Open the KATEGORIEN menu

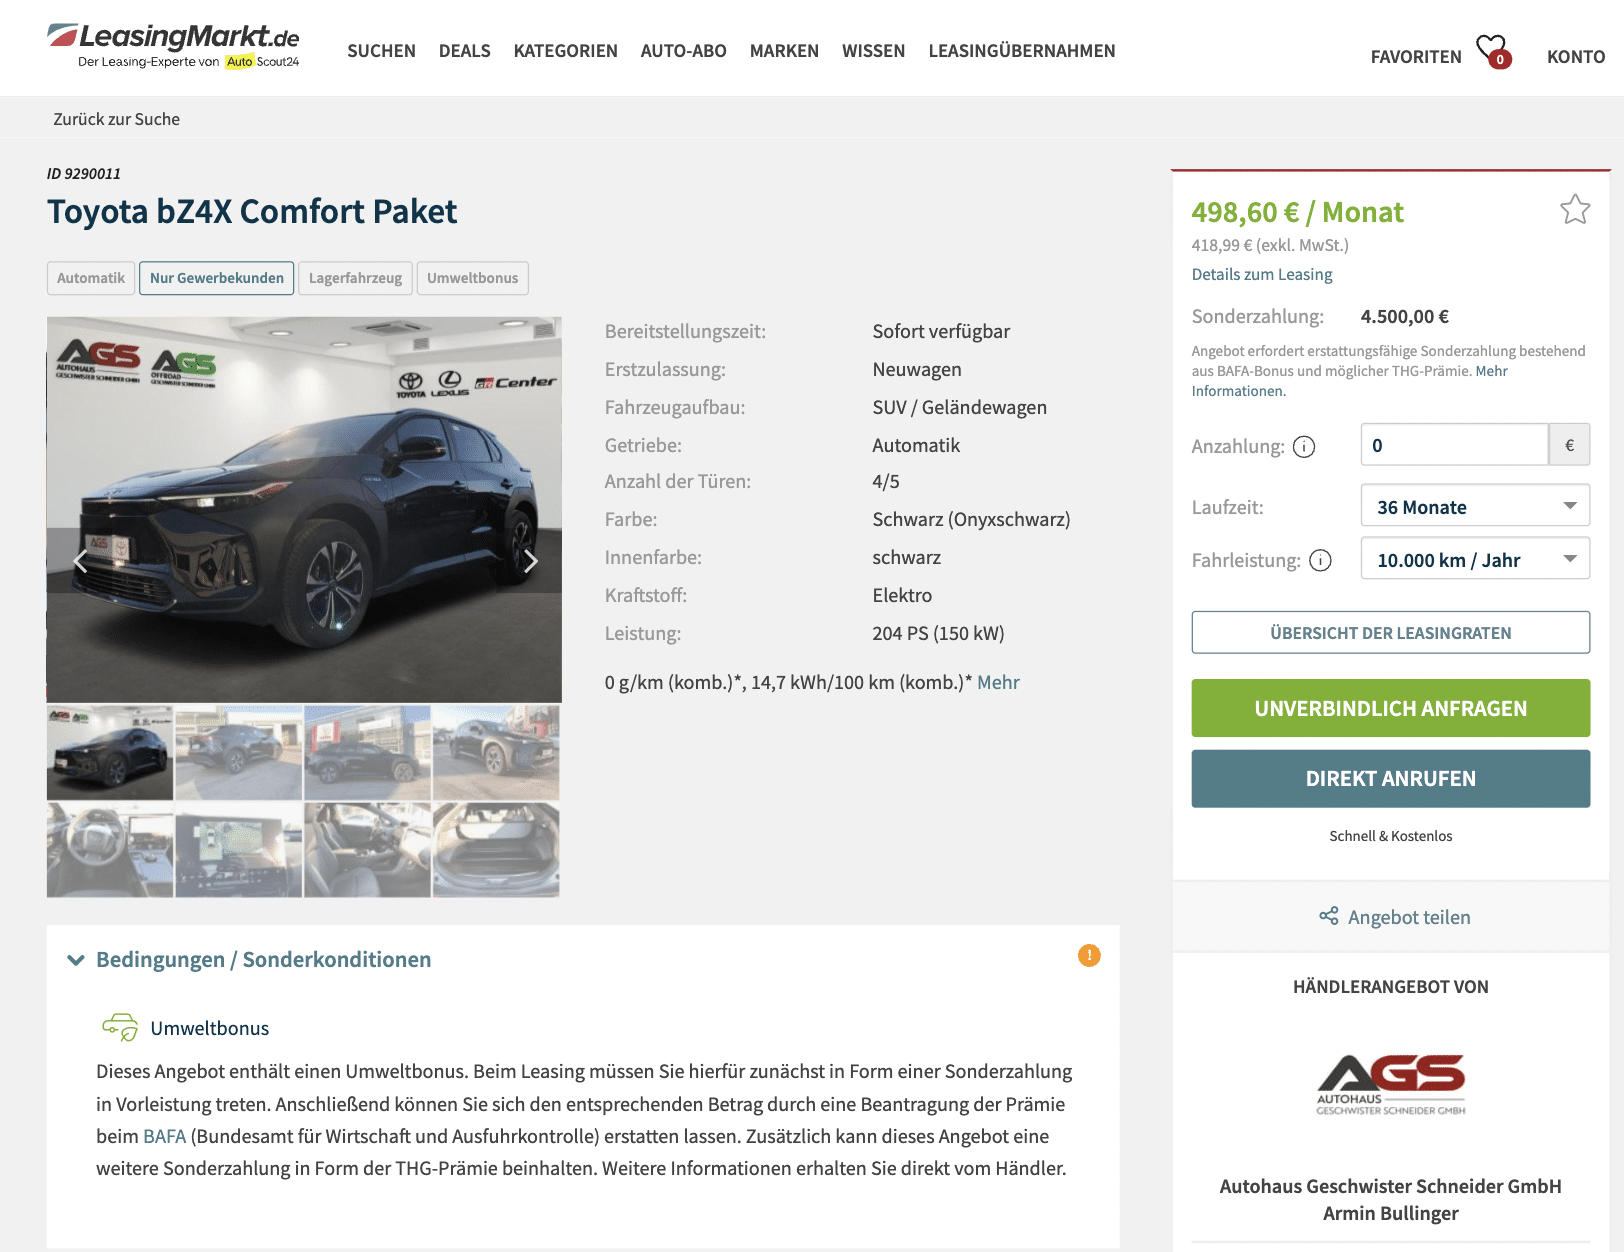[565, 51]
